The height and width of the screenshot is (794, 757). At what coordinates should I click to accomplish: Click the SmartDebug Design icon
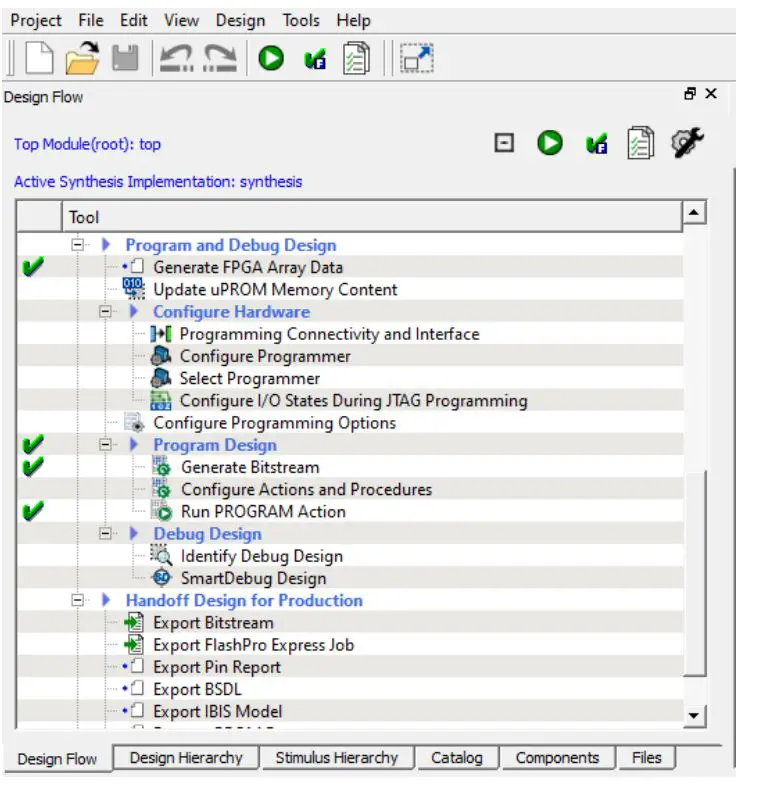tap(162, 578)
